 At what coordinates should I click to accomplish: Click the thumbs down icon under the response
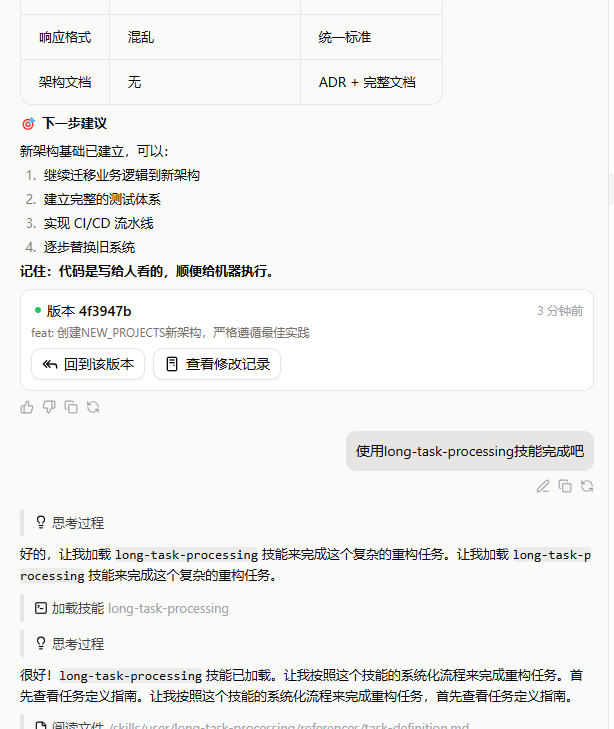[x=49, y=407]
